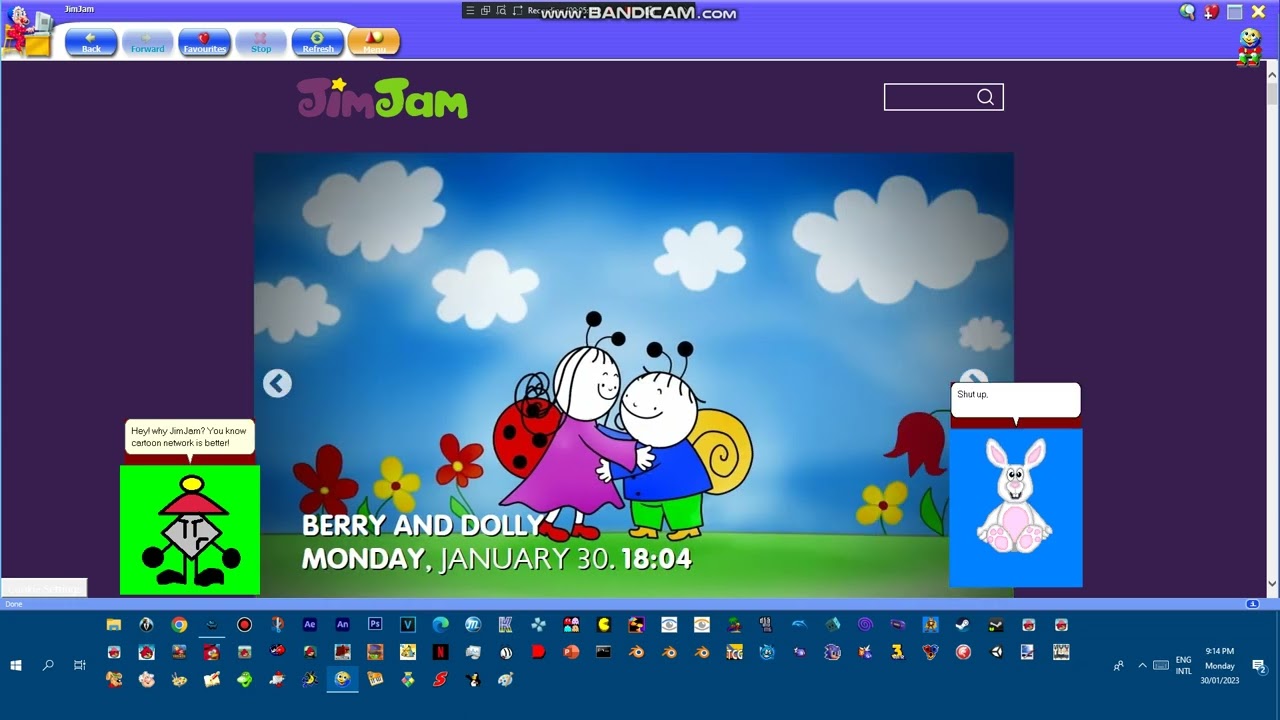Click the active smiley browser taskbar icon
Image resolution: width=1280 pixels, height=720 pixels.
pyautogui.click(x=342, y=679)
